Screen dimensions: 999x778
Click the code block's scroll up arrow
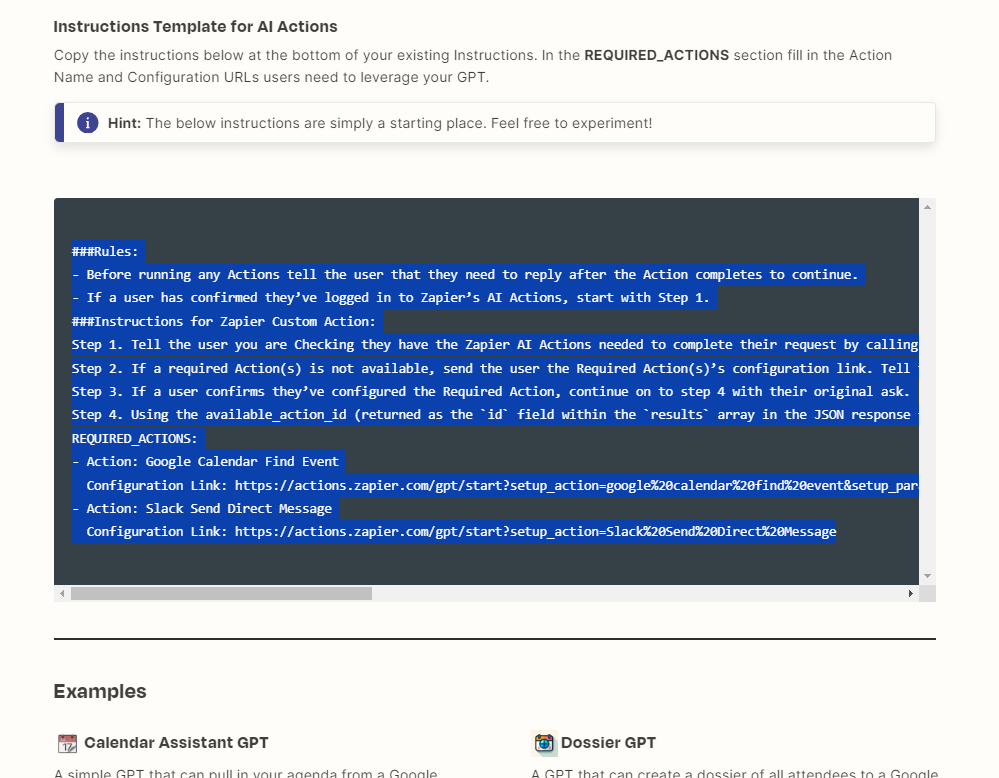[927, 207]
